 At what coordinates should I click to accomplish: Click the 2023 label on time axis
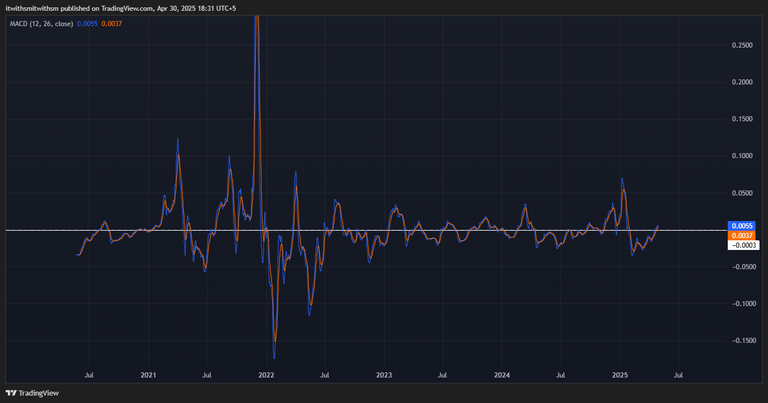click(x=384, y=375)
